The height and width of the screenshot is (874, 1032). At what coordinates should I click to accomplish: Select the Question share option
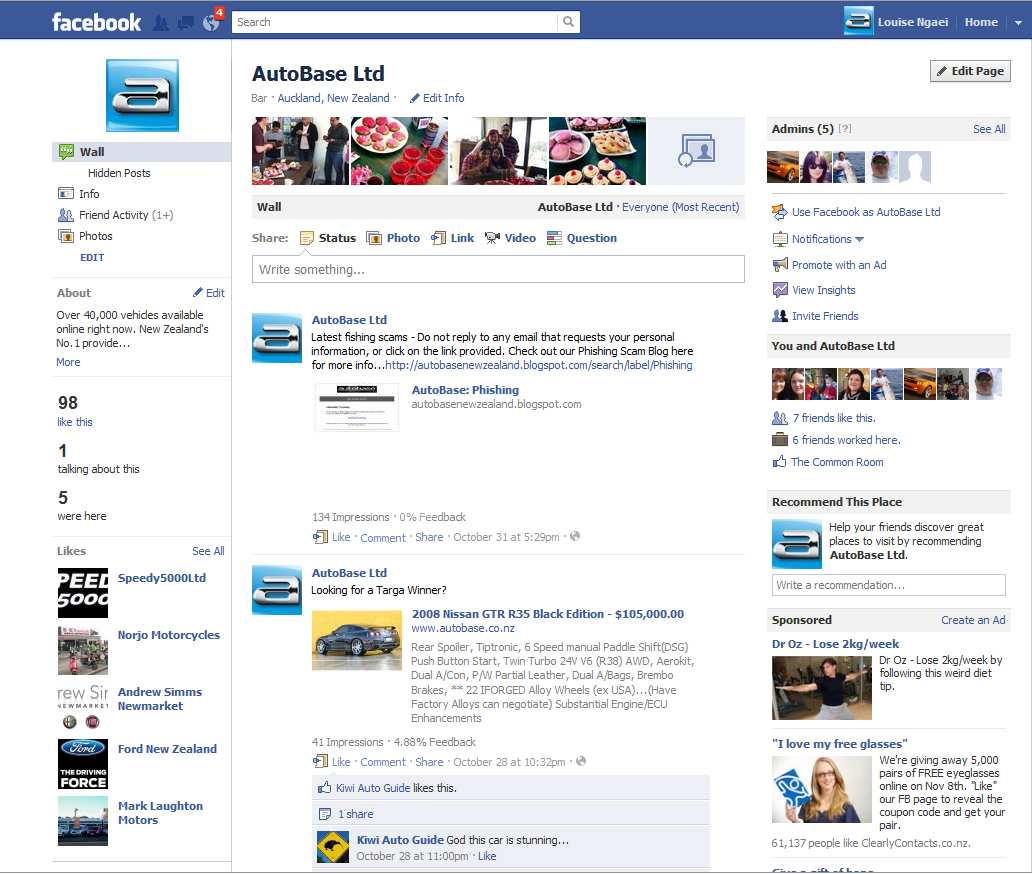[582, 238]
